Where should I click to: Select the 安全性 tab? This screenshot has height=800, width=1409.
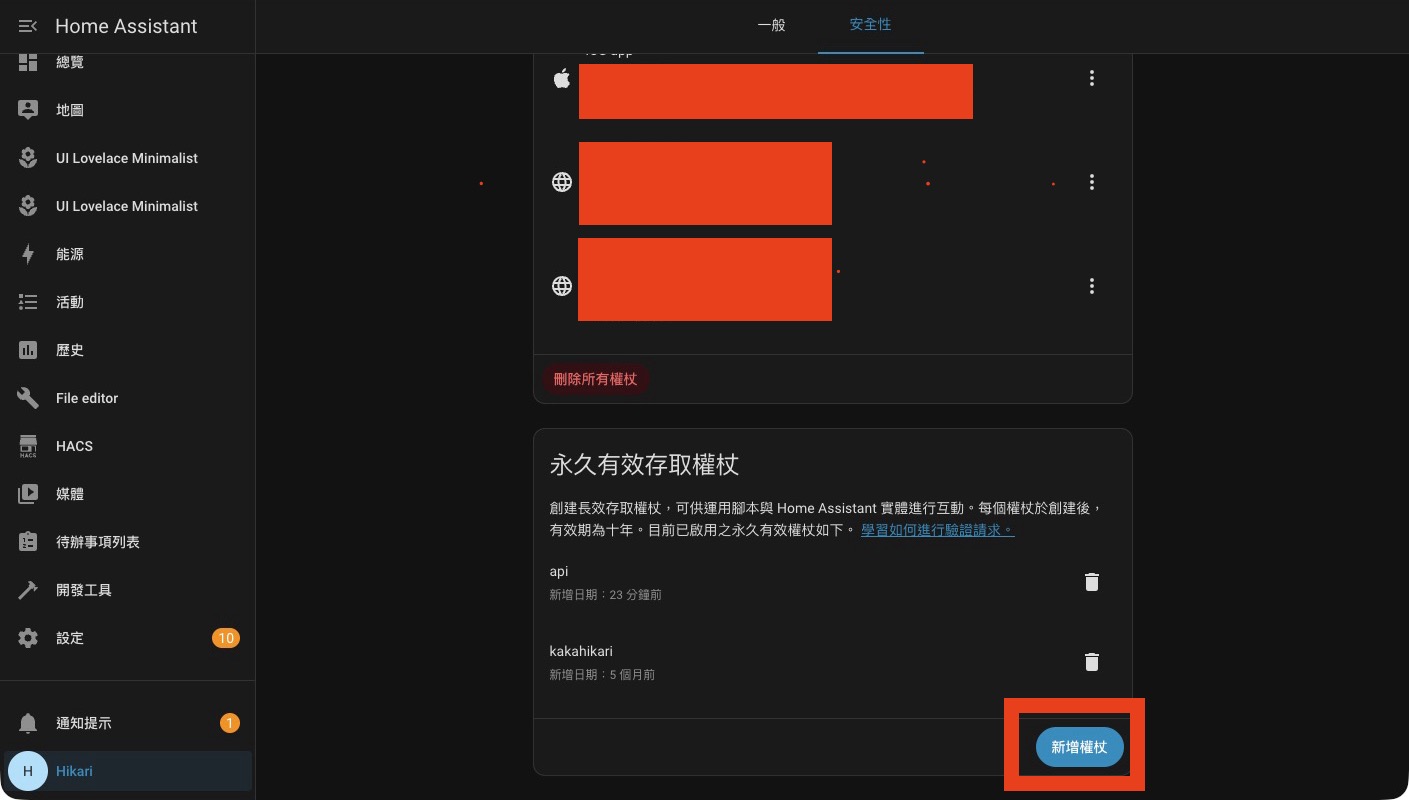tap(870, 26)
